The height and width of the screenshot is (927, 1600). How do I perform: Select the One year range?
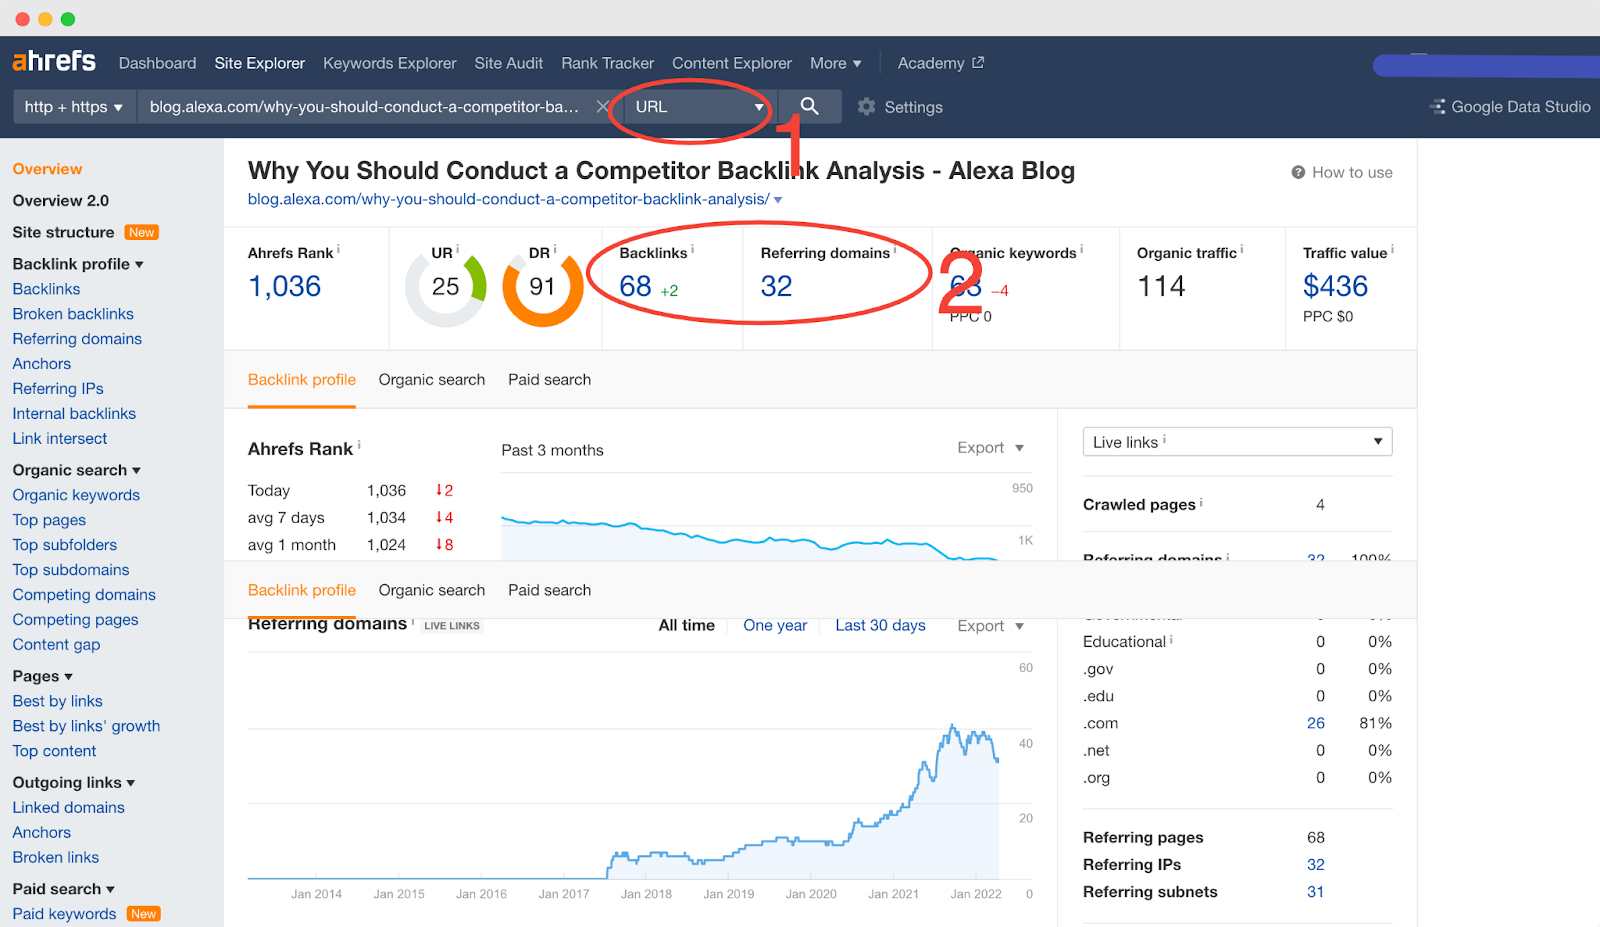point(775,625)
